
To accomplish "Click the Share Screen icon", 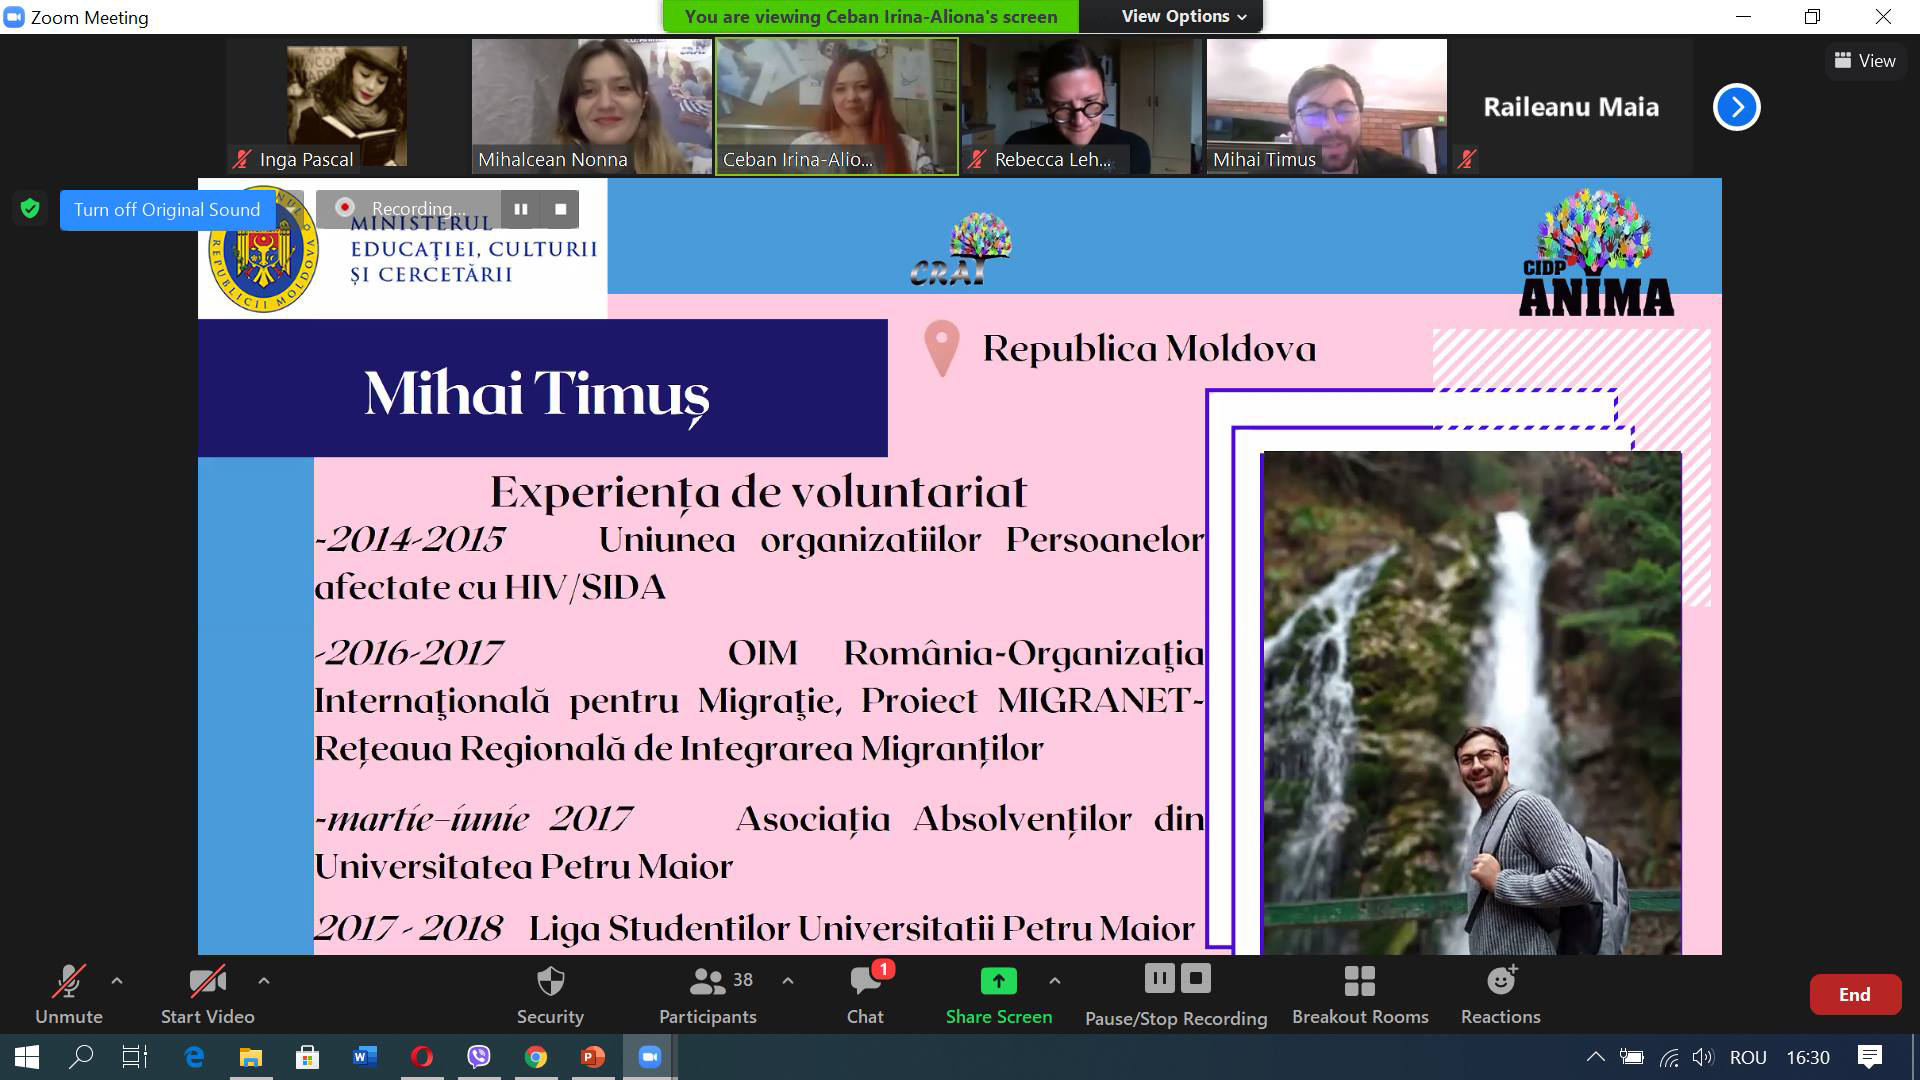I will pos(999,982).
